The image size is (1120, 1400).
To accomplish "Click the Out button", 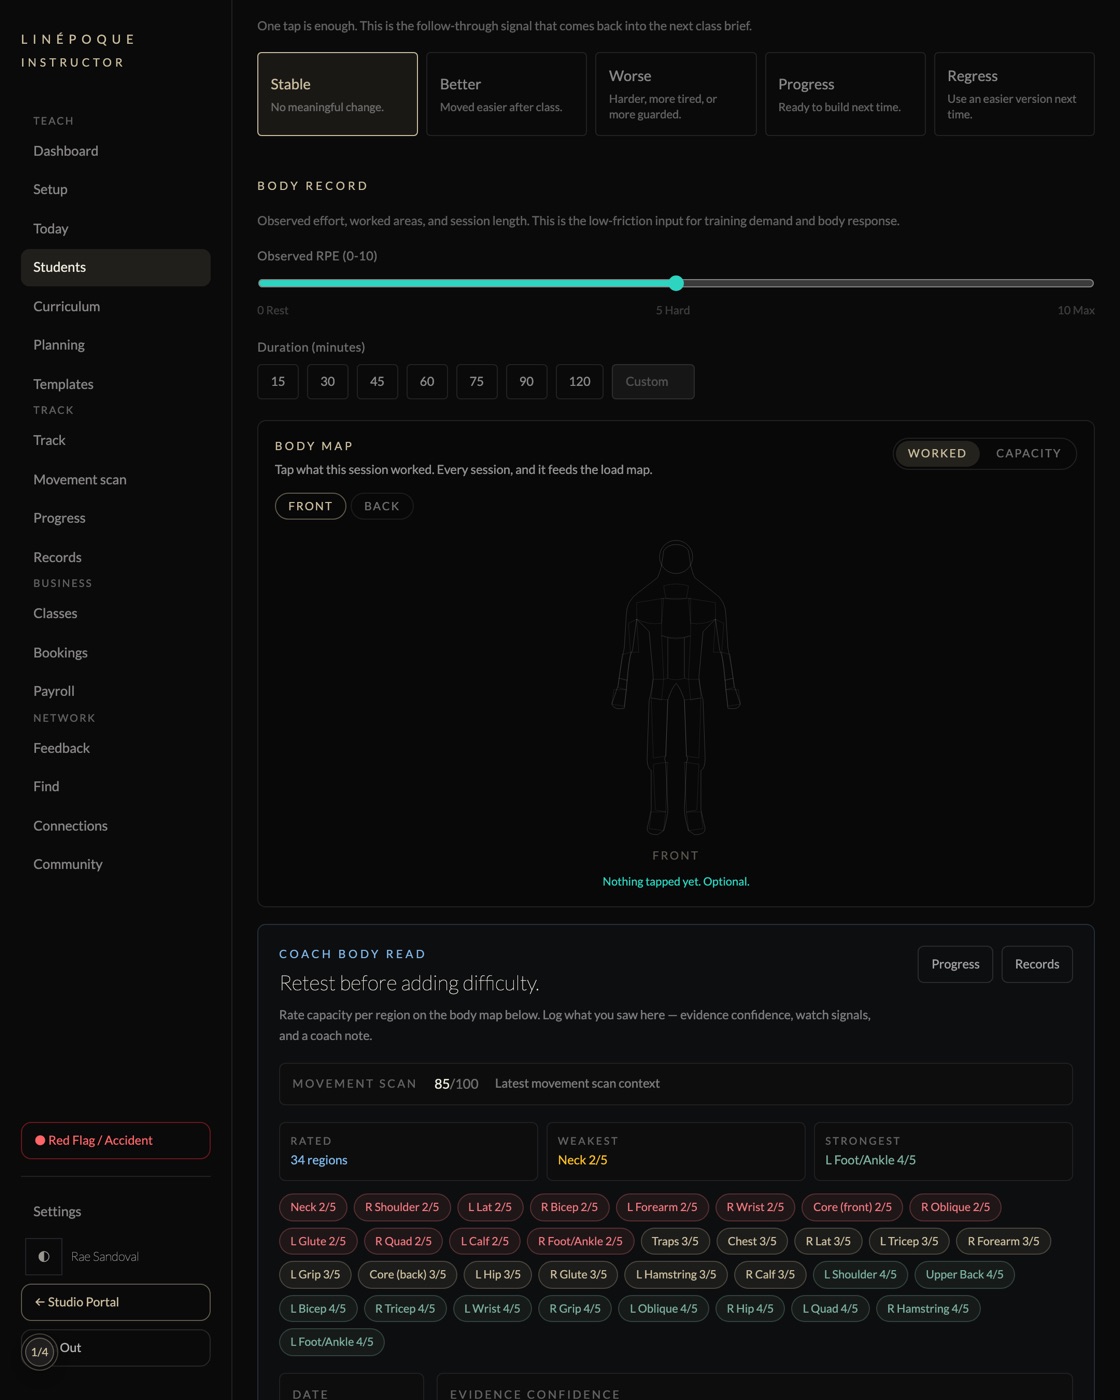I will [116, 1348].
